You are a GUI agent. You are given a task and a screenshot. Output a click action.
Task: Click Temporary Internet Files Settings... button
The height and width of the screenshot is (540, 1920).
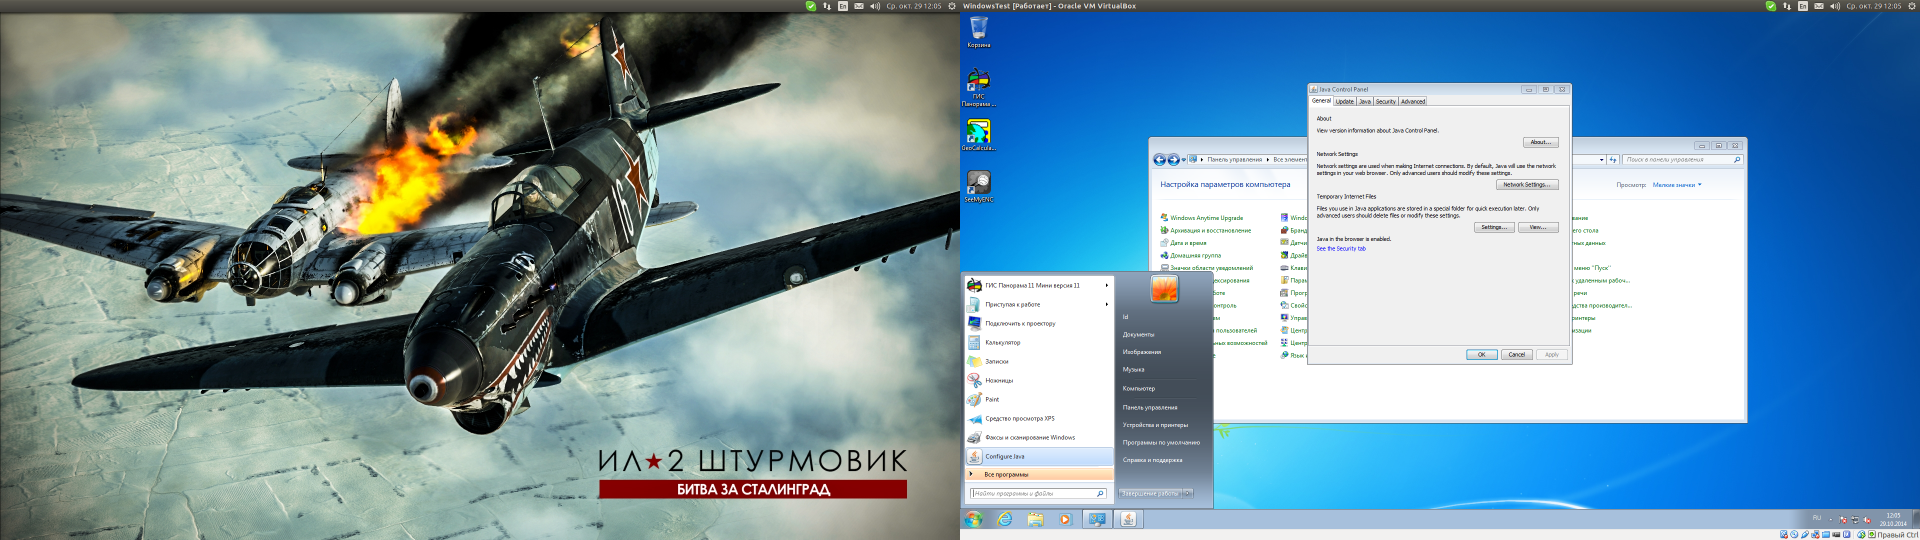pos(1494,227)
